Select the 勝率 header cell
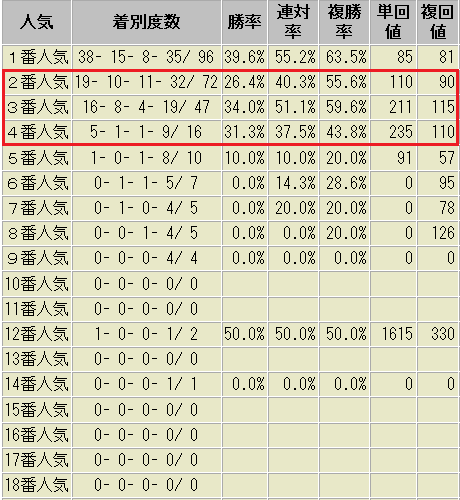The image size is (460, 500). tap(244, 22)
